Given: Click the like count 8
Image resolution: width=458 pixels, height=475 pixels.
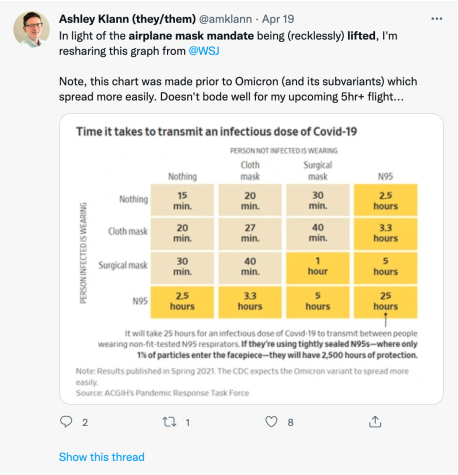Looking at the screenshot, I should (x=291, y=423).
